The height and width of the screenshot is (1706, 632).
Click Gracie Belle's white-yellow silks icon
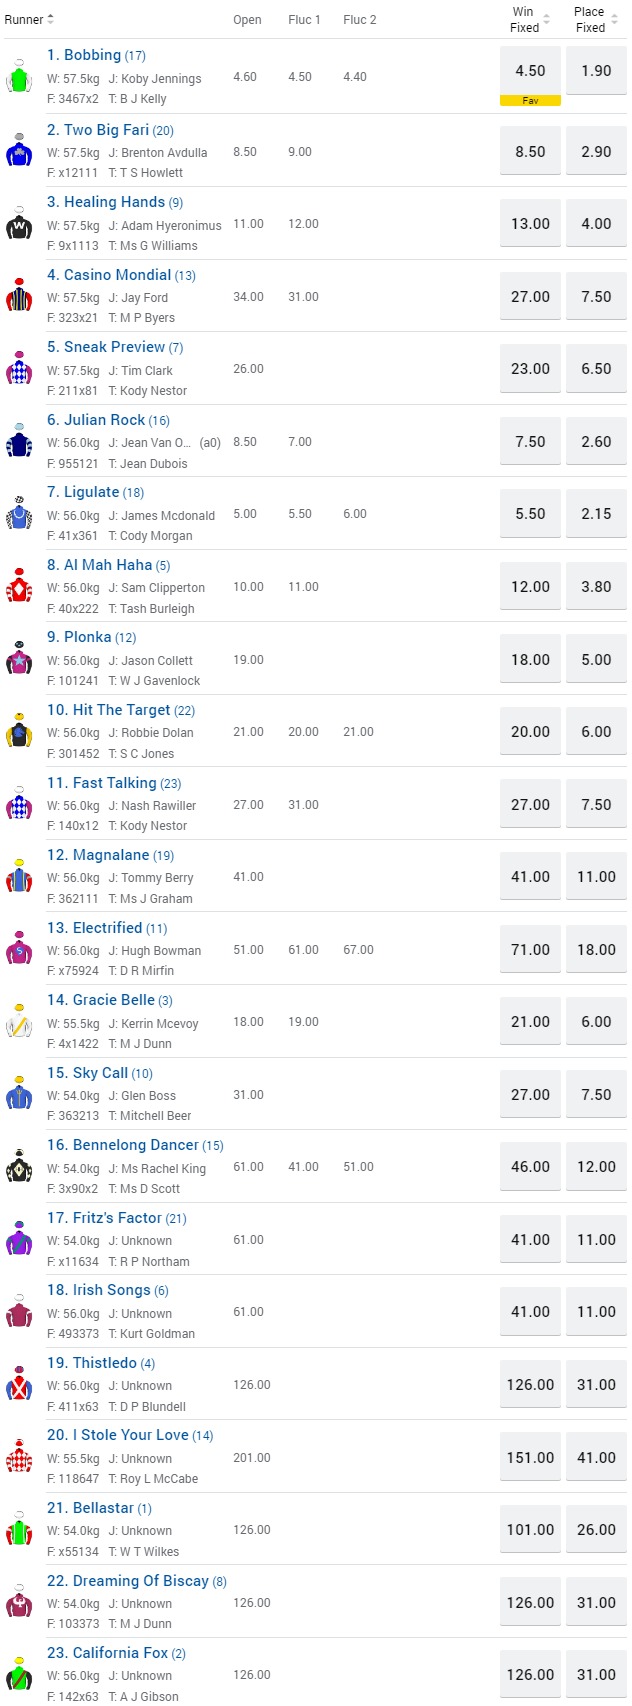(x=19, y=1023)
